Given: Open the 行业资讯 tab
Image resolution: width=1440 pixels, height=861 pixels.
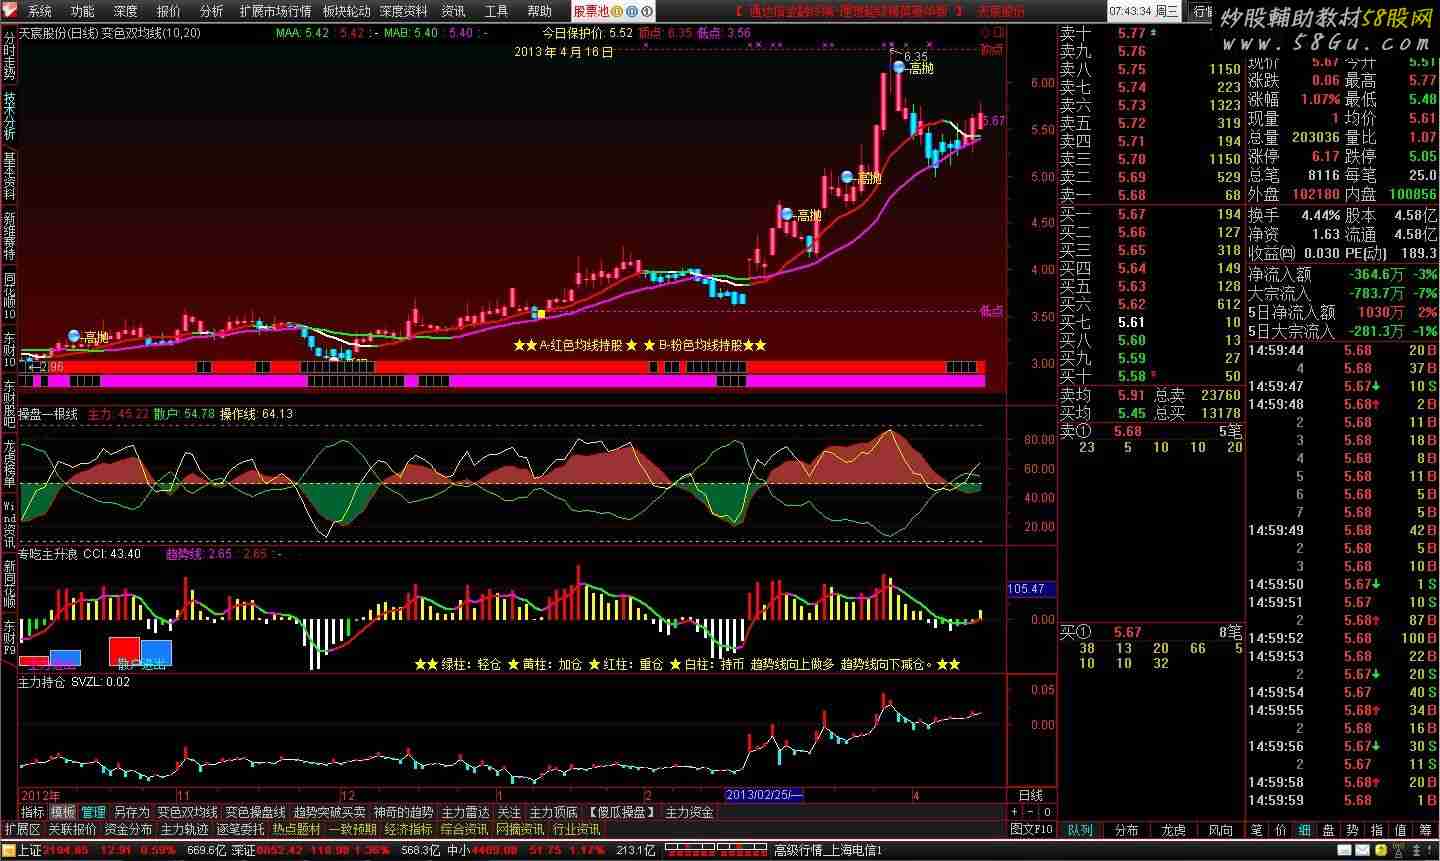Looking at the screenshot, I should [x=577, y=829].
